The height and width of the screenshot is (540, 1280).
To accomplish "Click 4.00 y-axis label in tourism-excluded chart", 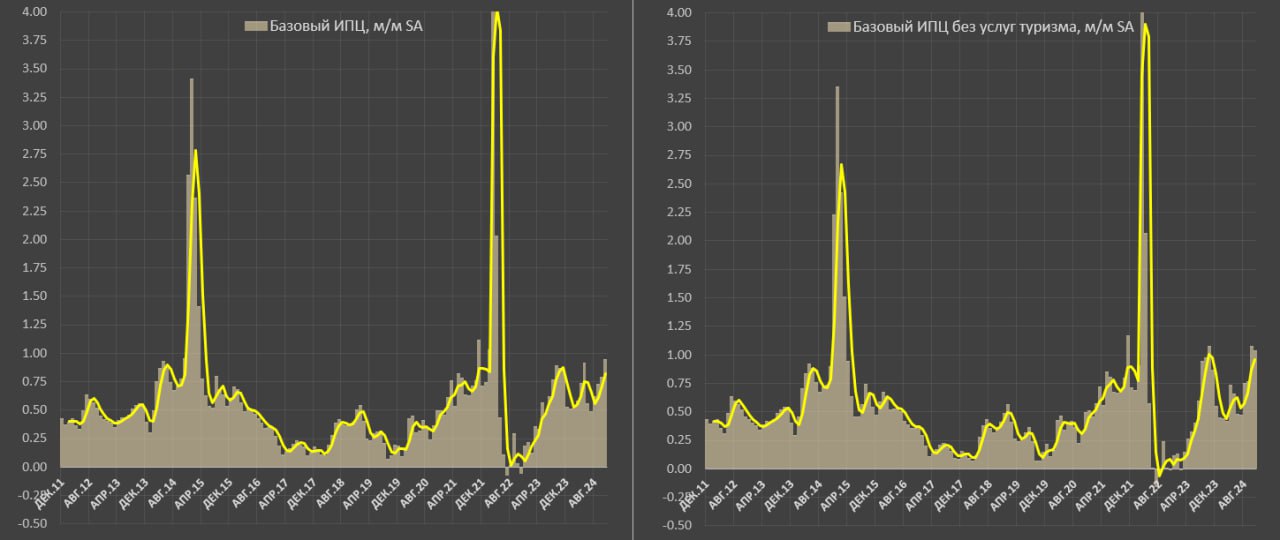I will [676, 13].
